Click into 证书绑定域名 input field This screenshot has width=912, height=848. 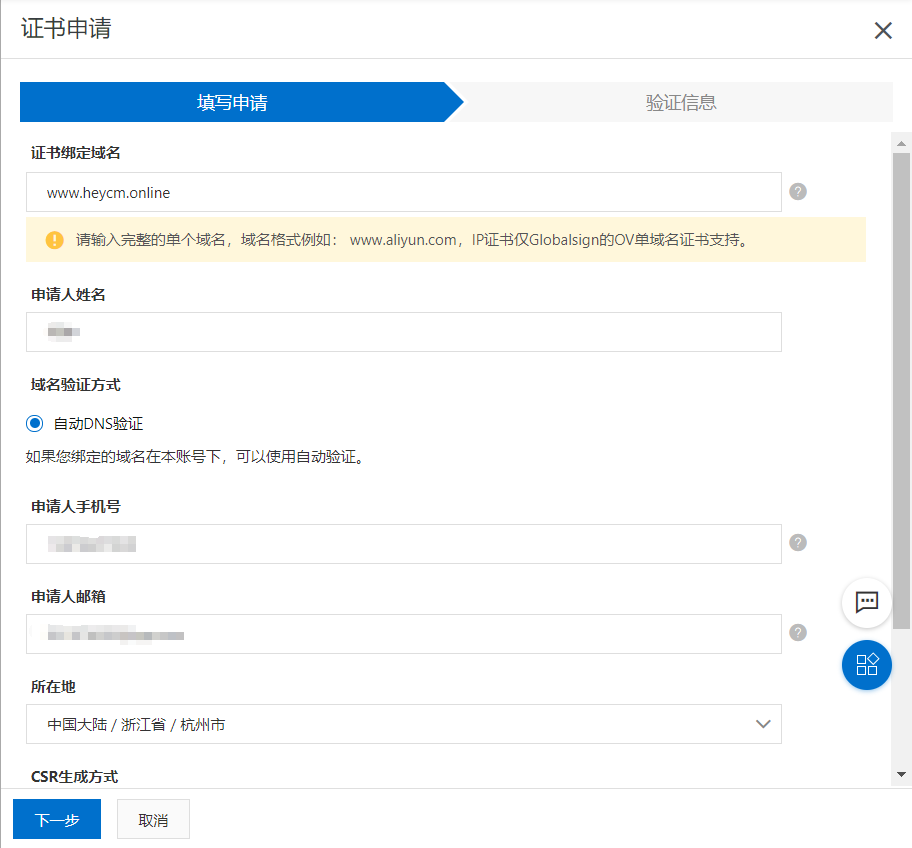point(403,192)
